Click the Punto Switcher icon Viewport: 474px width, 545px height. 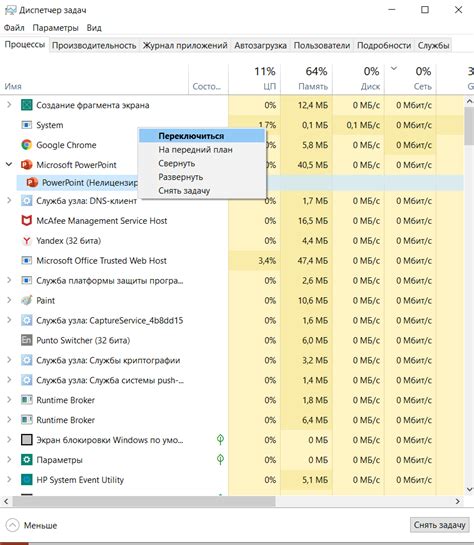(27, 340)
